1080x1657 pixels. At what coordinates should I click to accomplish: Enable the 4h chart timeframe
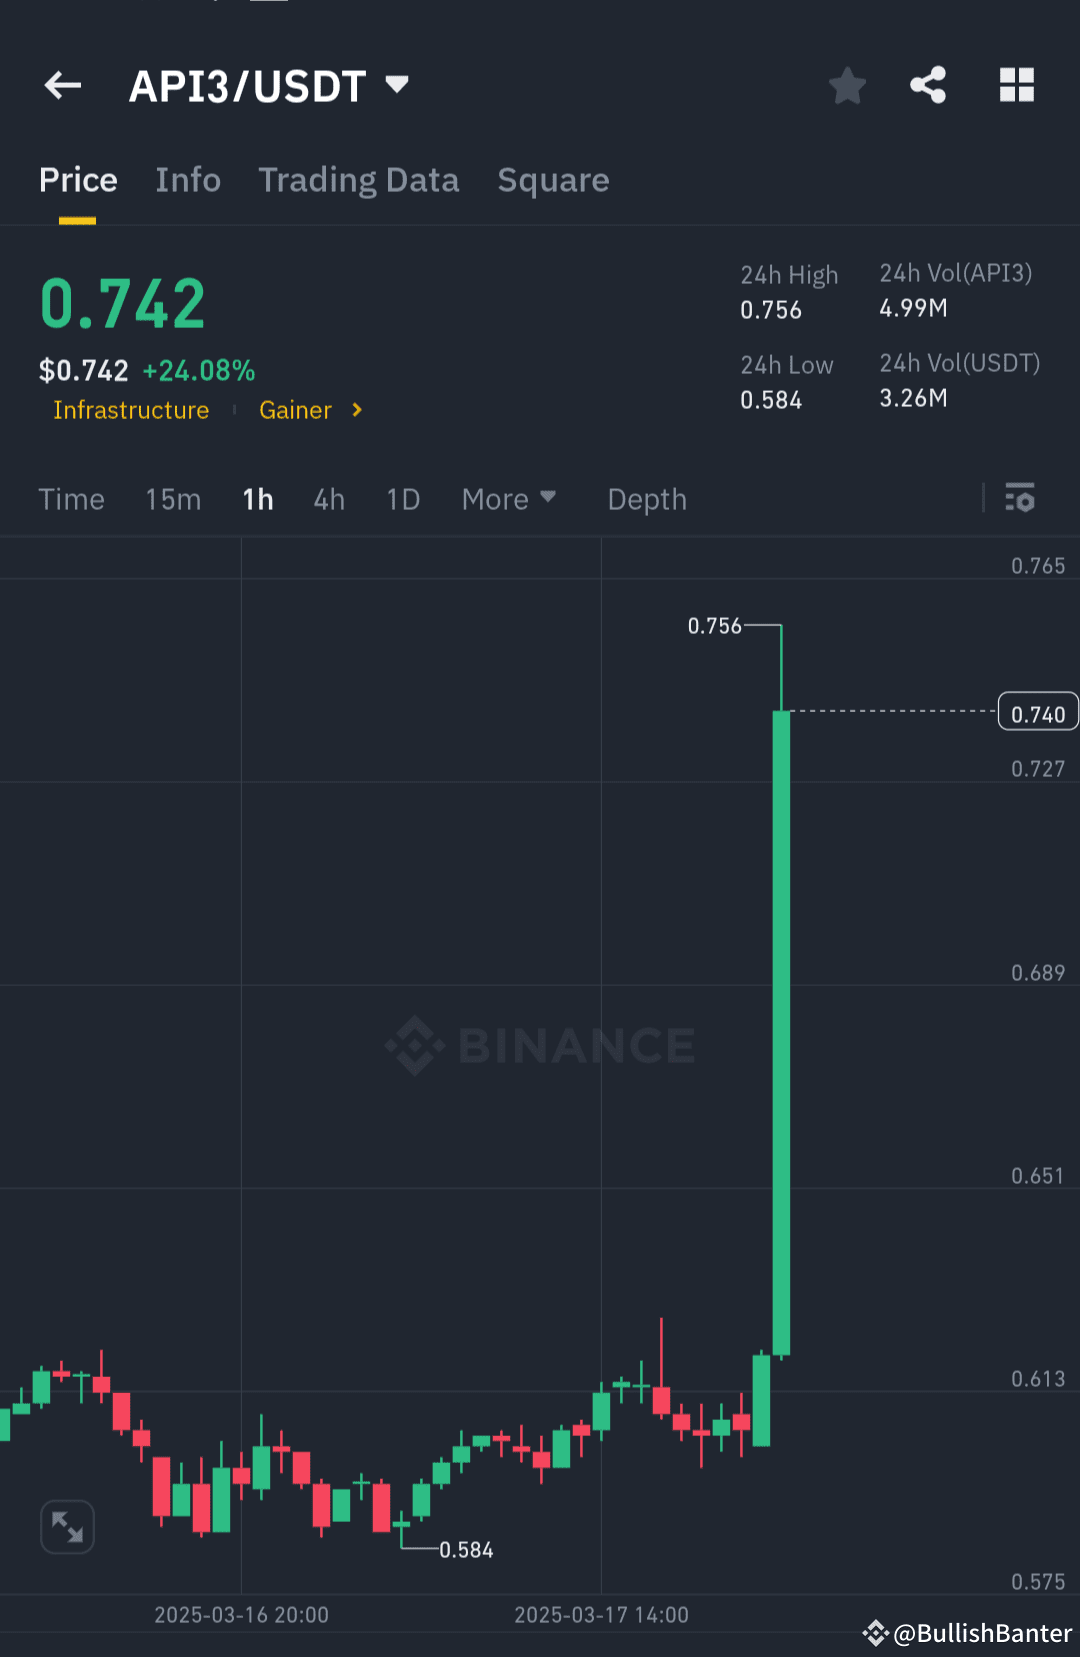328,499
